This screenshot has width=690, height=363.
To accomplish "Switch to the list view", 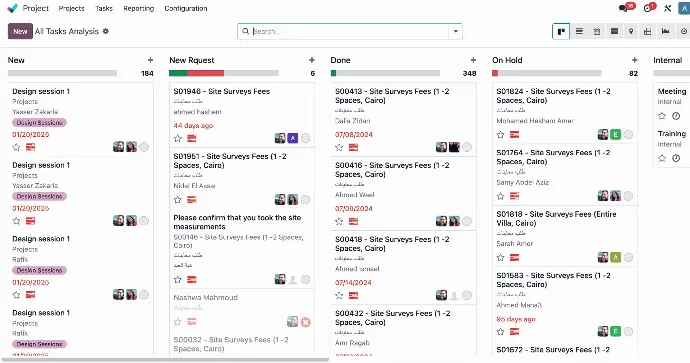I will pos(579,31).
